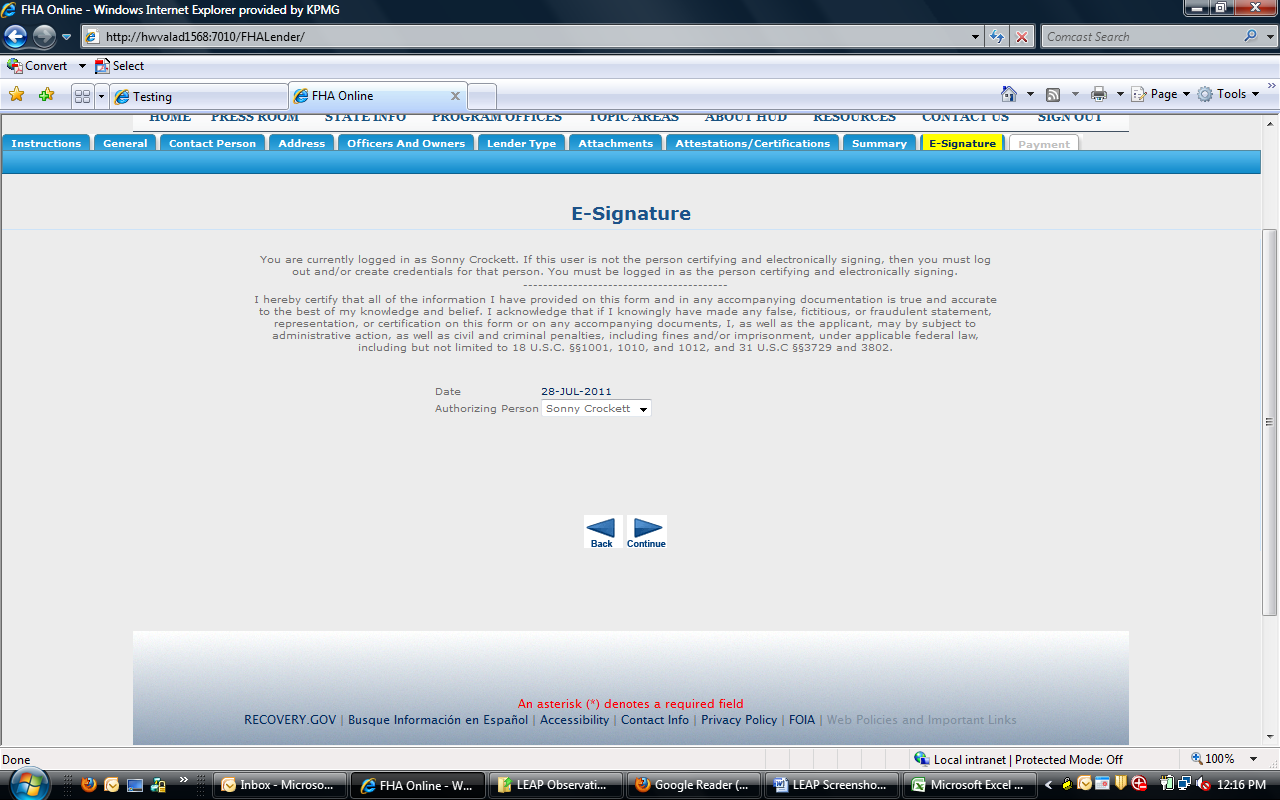Open the Privacy Policy footer link
This screenshot has height=800, width=1280.
pos(739,720)
